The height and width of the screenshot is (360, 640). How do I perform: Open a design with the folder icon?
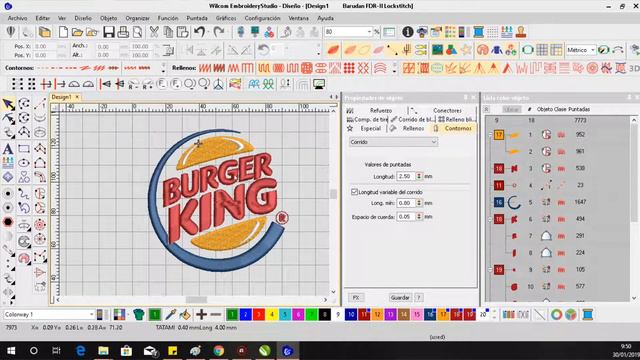[x=77, y=32]
